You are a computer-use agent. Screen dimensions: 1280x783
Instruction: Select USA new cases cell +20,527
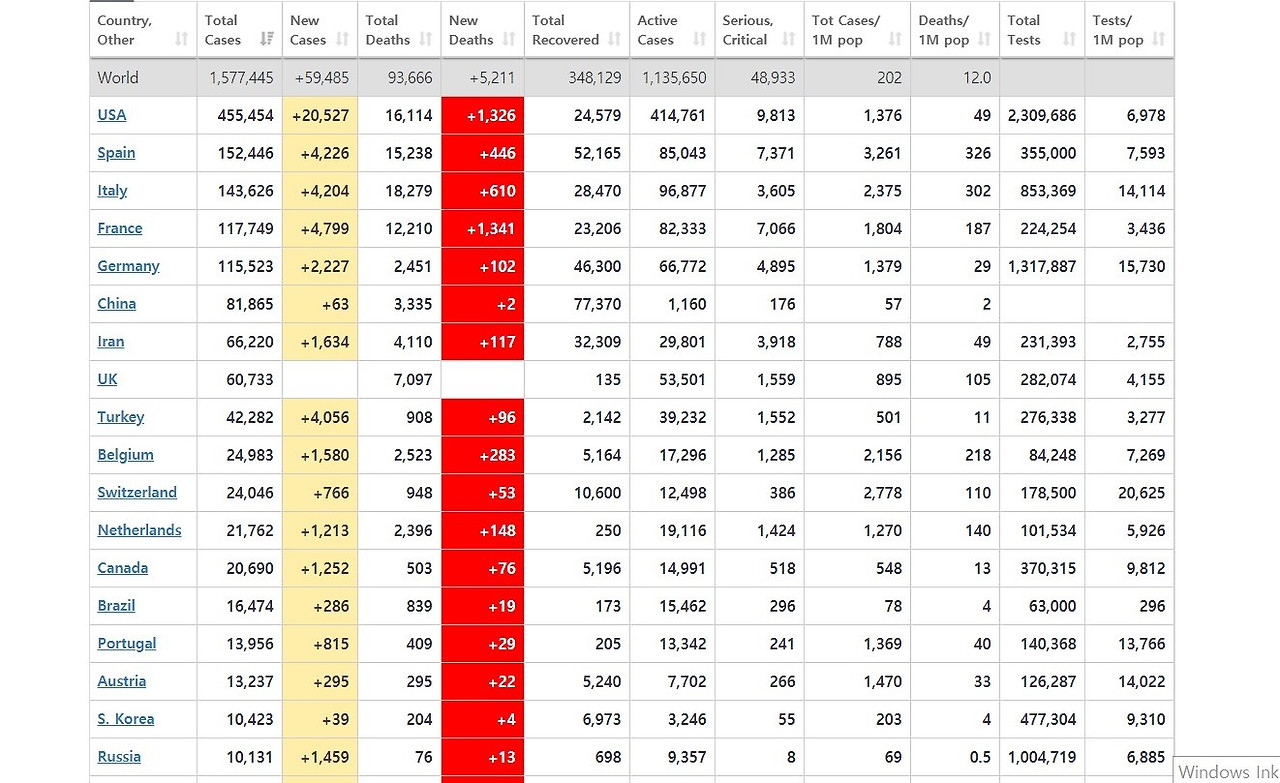(x=320, y=115)
